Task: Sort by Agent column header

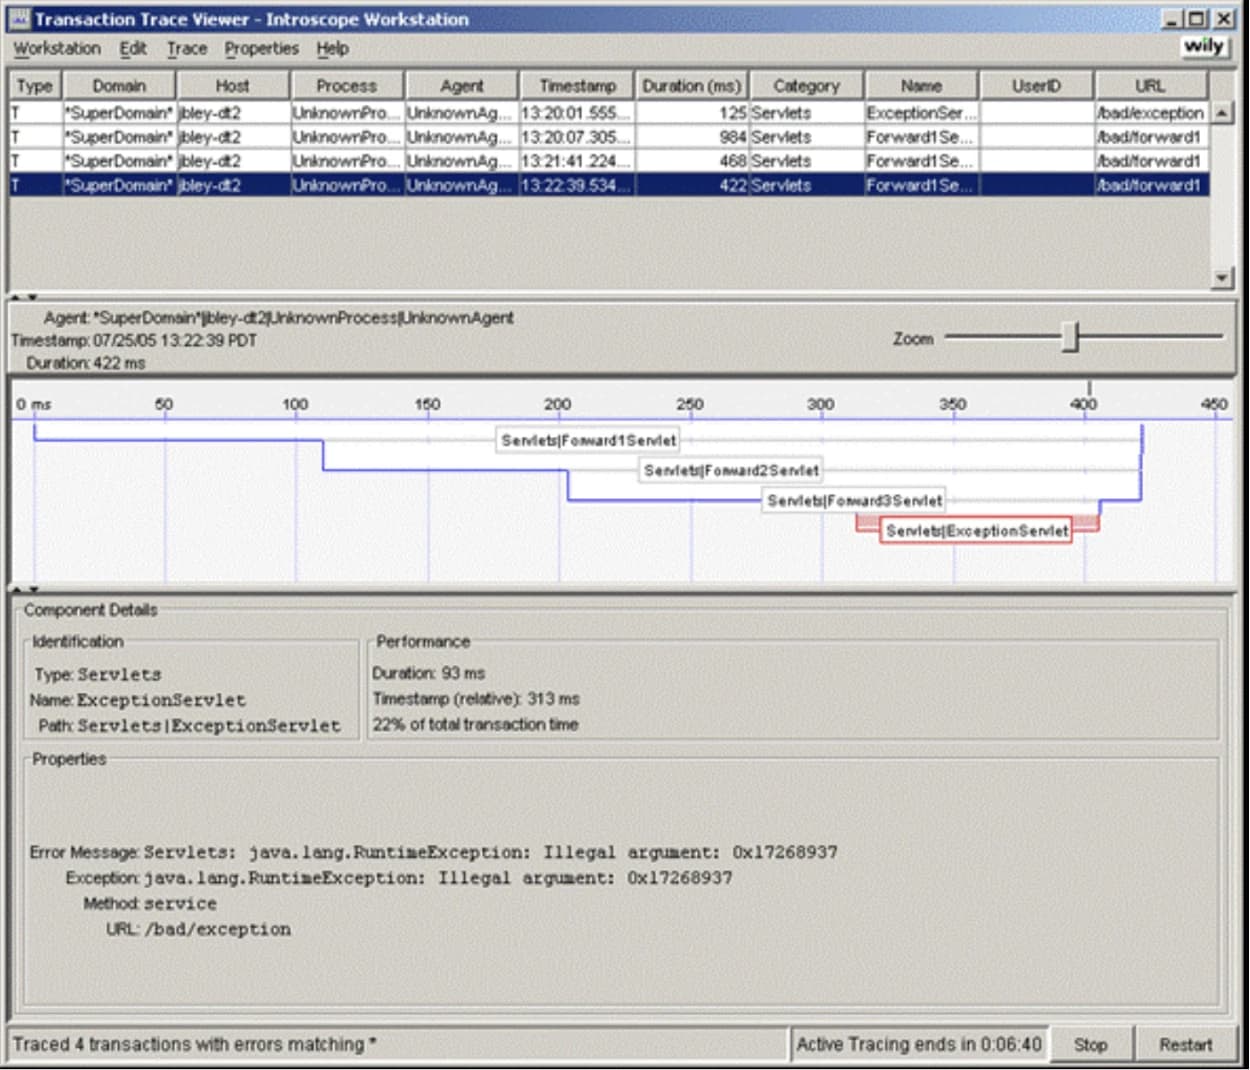Action: tap(462, 86)
